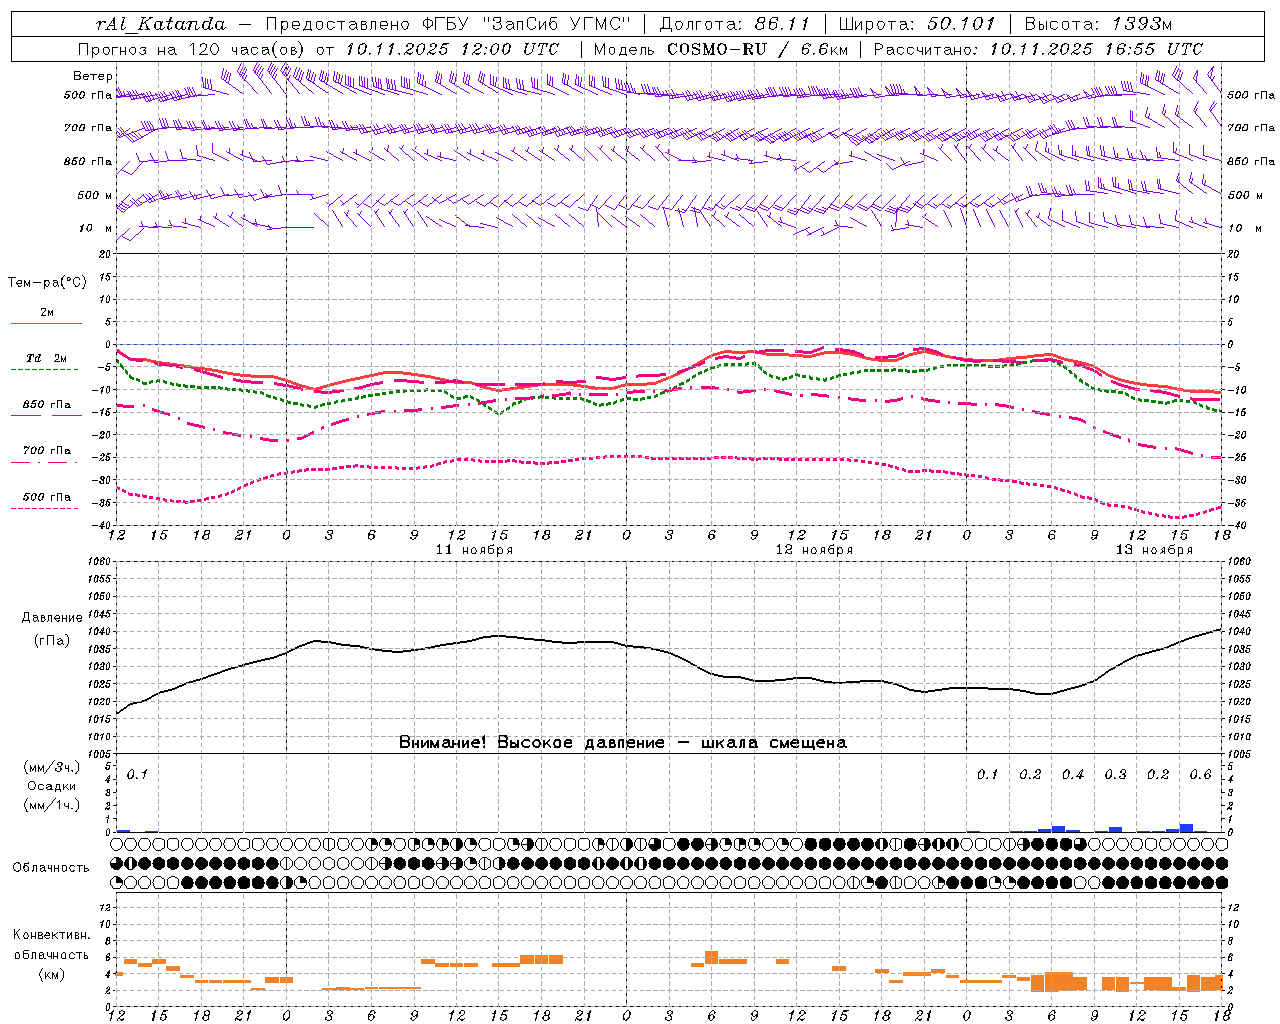Click the 'Предоставлено ФГБУ "ЗапСиб УГМС"' provider text
This screenshot has width=1280, height=1024.
point(448,24)
